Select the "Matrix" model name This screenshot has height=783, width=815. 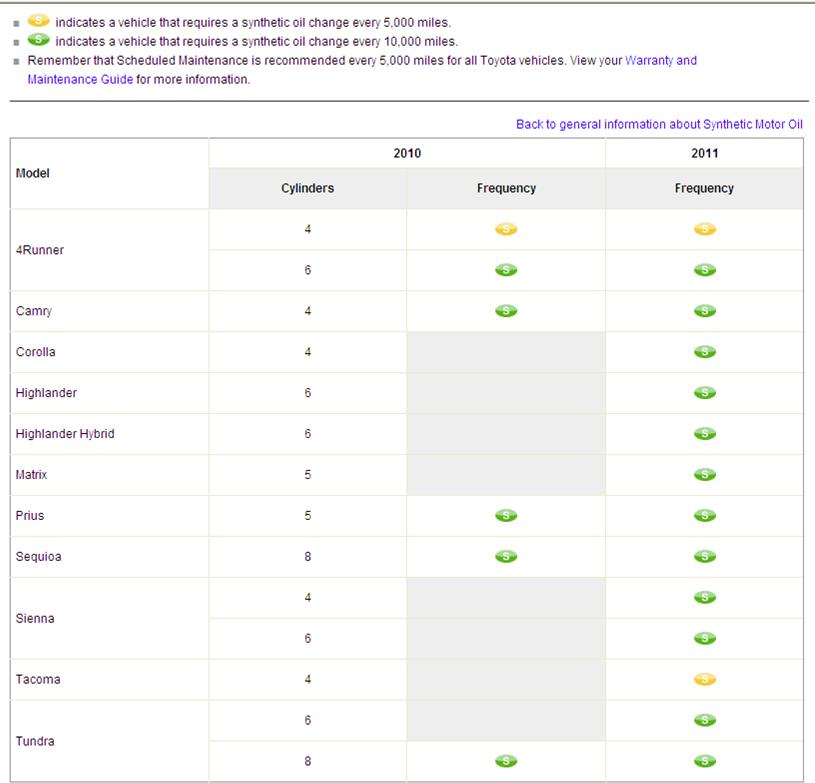pos(31,475)
